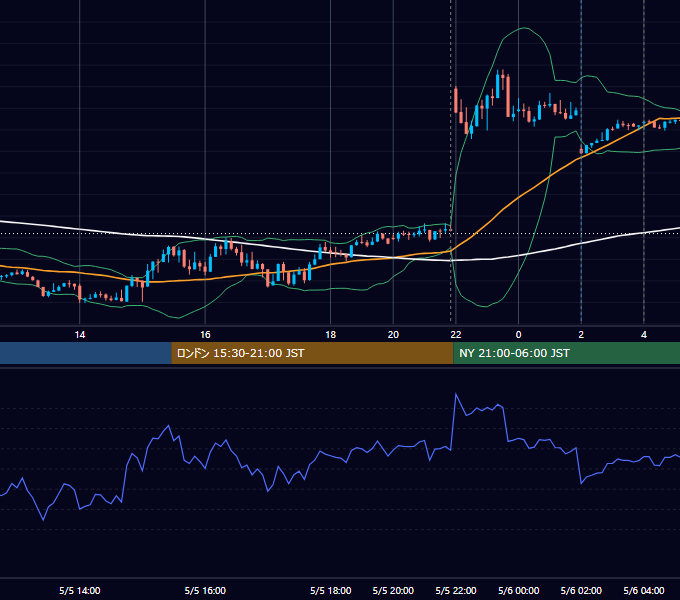Click the 2 hour axis label
680x600 pixels.
point(581,335)
